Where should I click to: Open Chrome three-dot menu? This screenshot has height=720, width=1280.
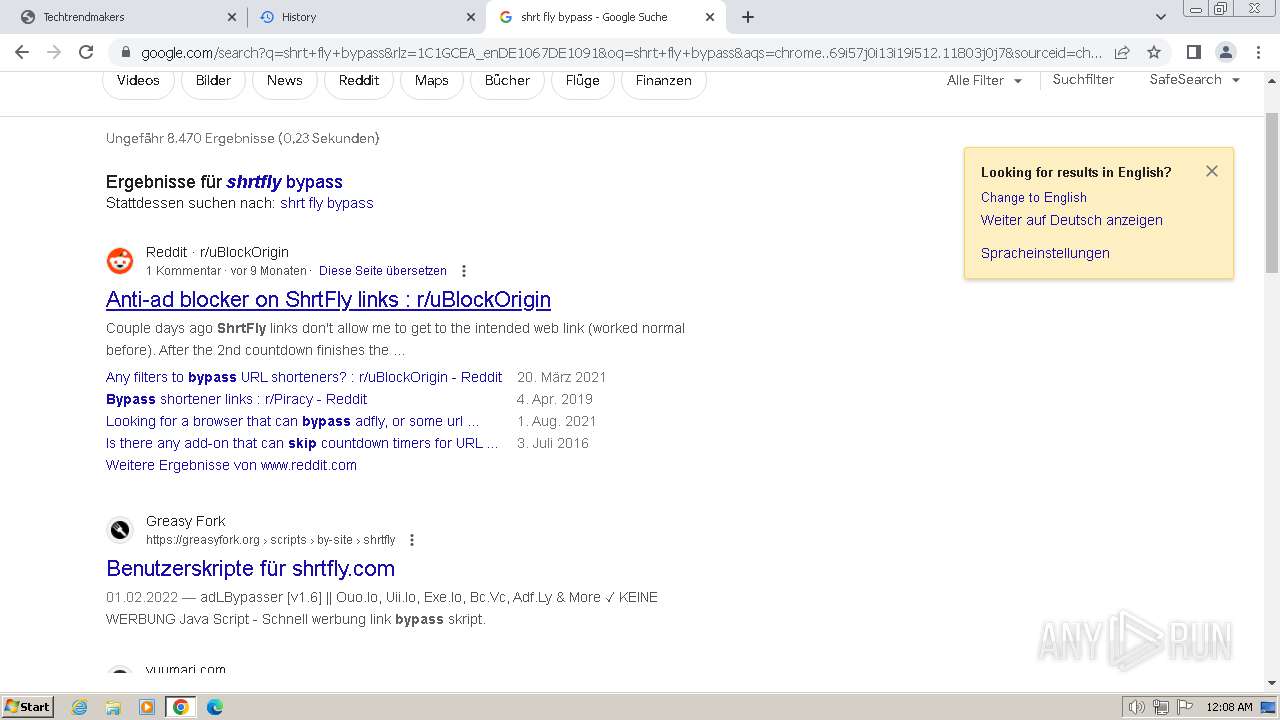point(1257,52)
